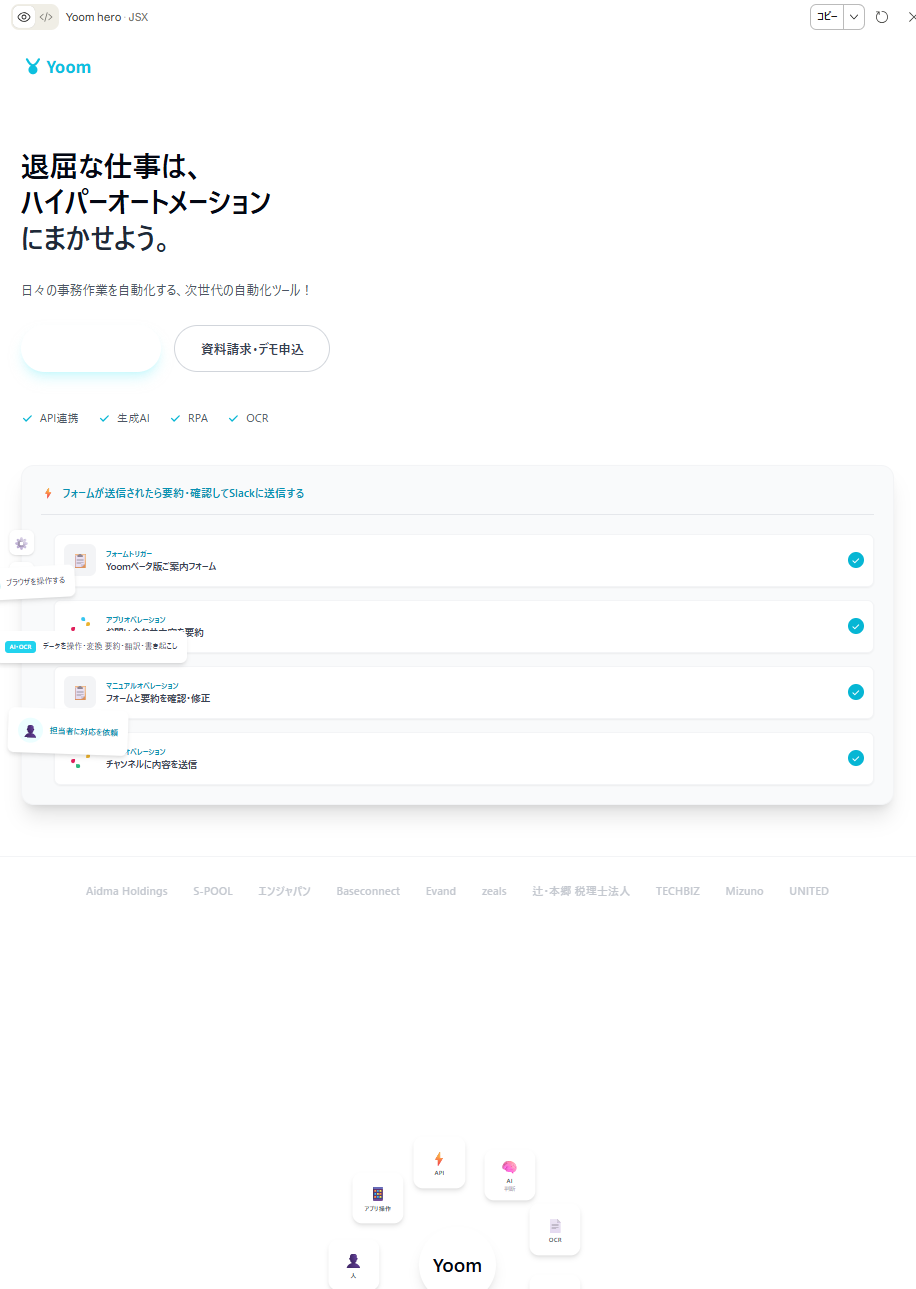Screen dimensions: 916x1289
Task: Click the 資料請求・デモ申込 button
Action: pos(252,349)
